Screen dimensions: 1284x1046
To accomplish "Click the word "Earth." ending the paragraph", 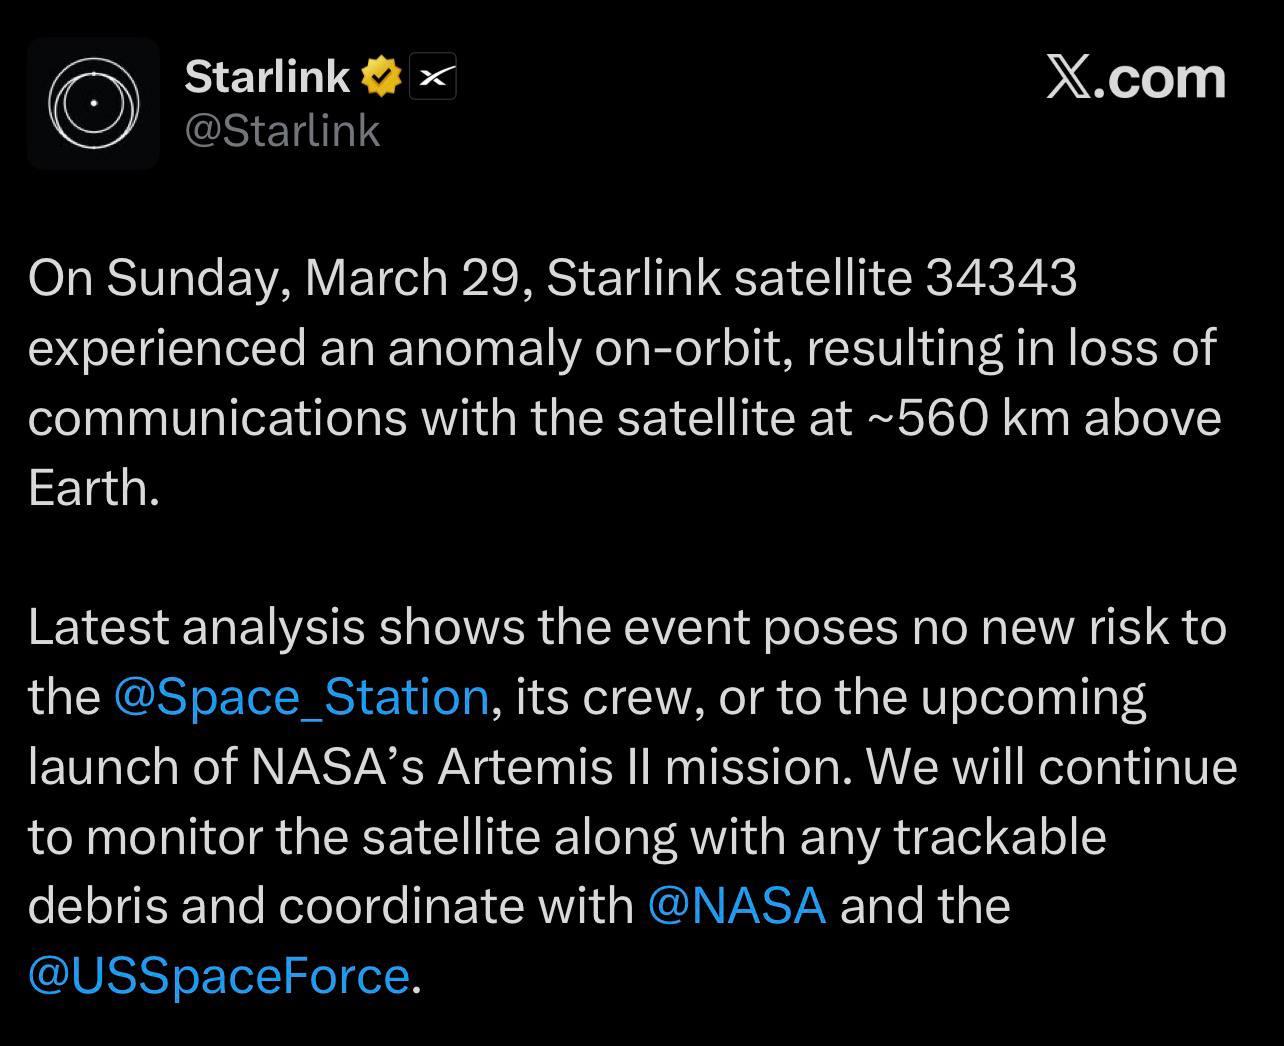I will pos(94,488).
